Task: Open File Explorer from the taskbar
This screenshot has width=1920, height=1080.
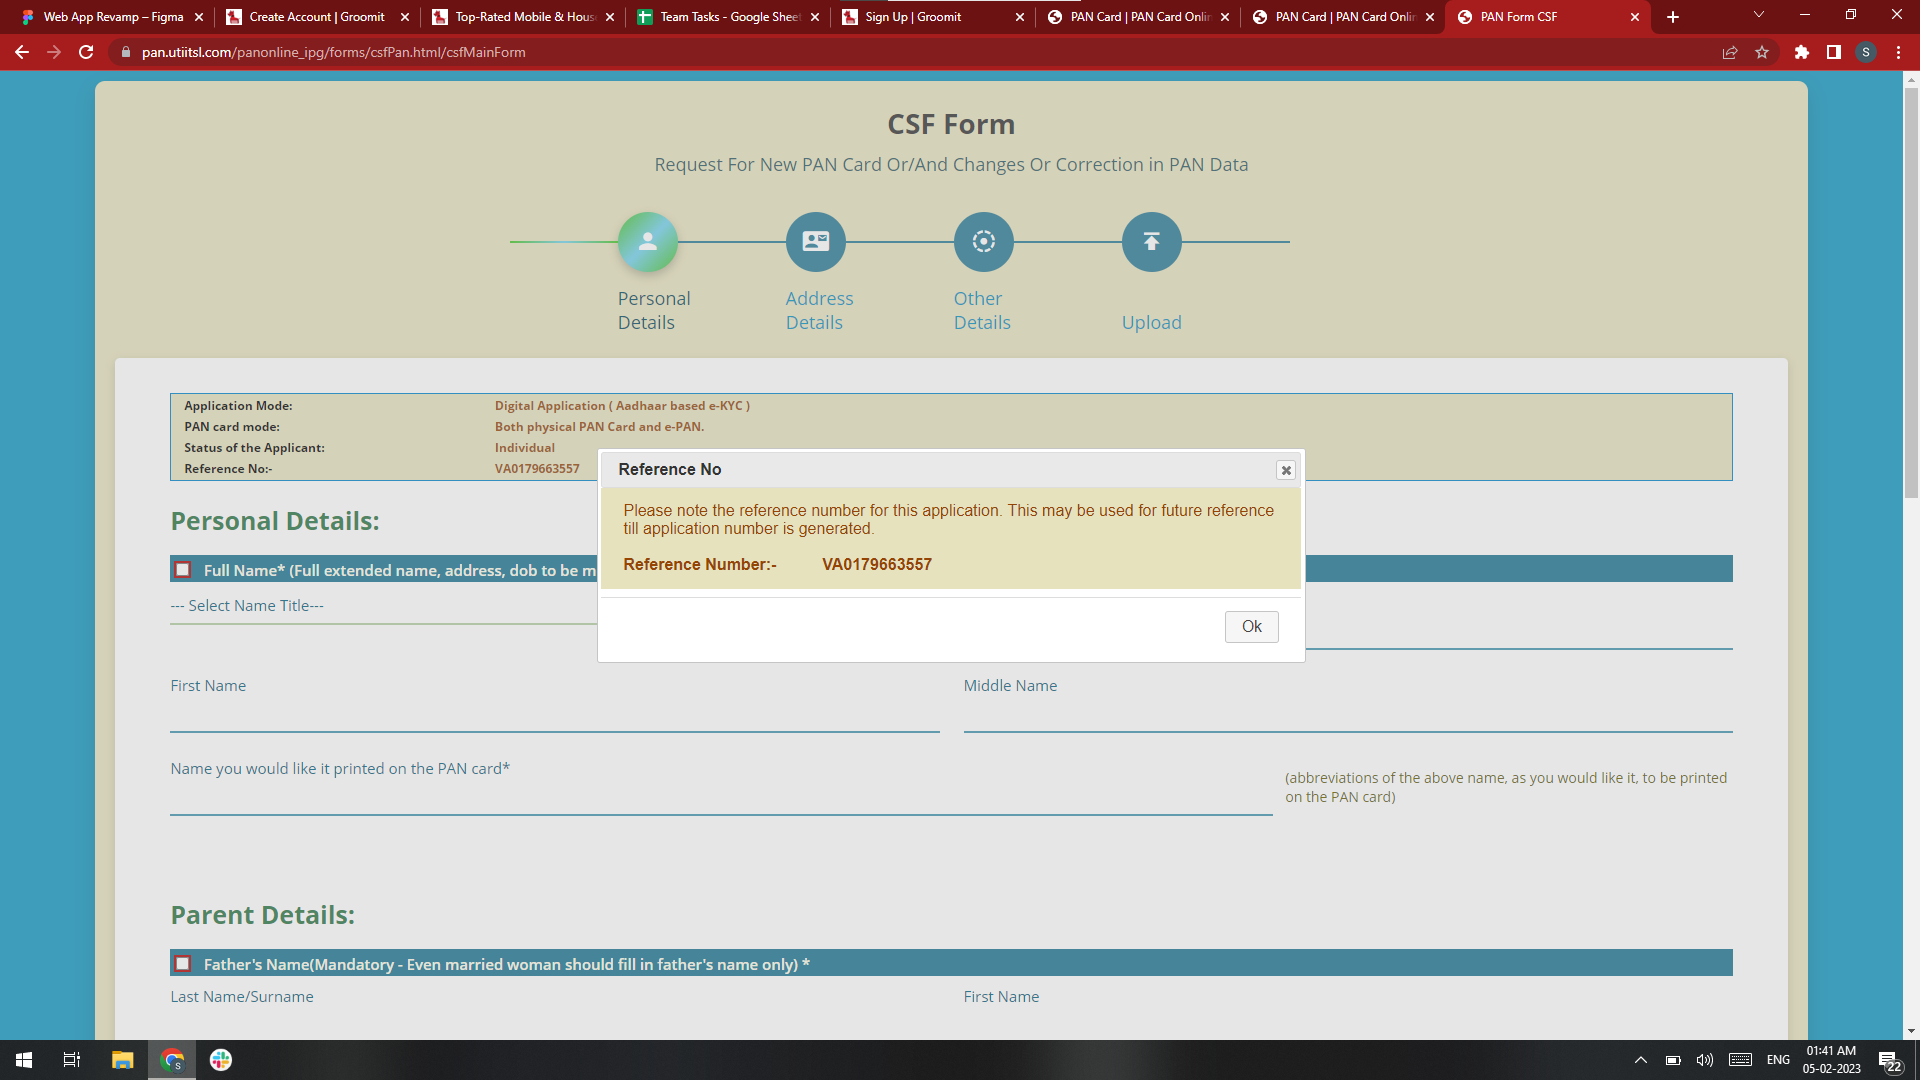Action: 122,1060
